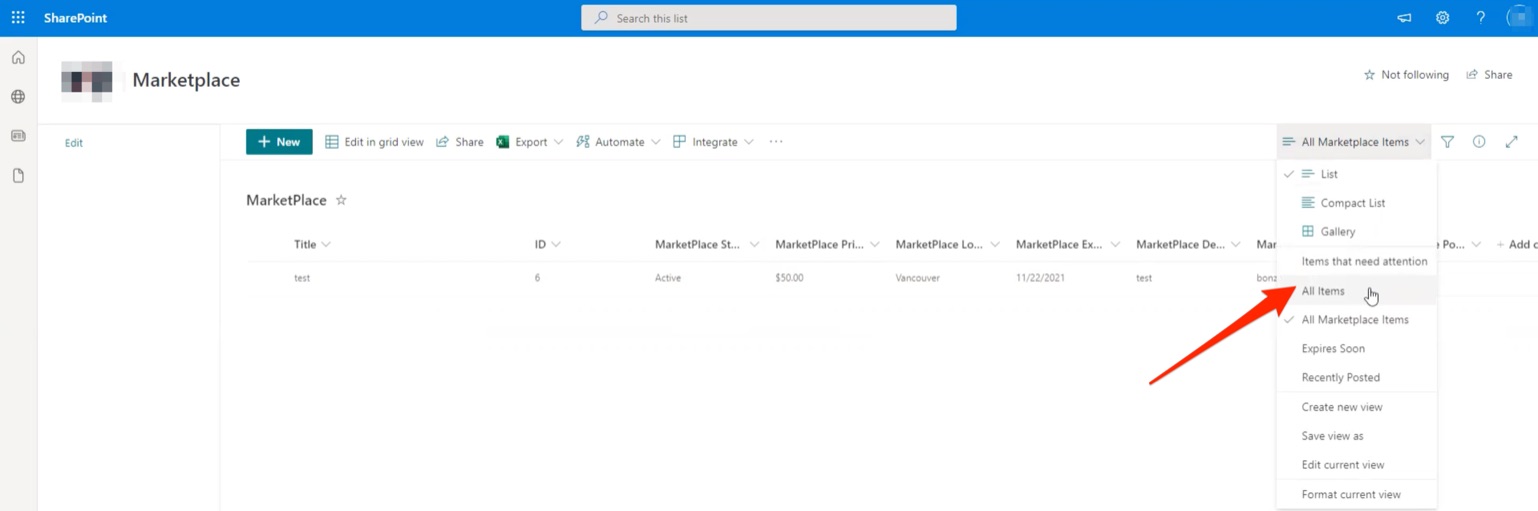Open the settings gear icon
Screen dimensions: 1538x511
coord(1442,18)
